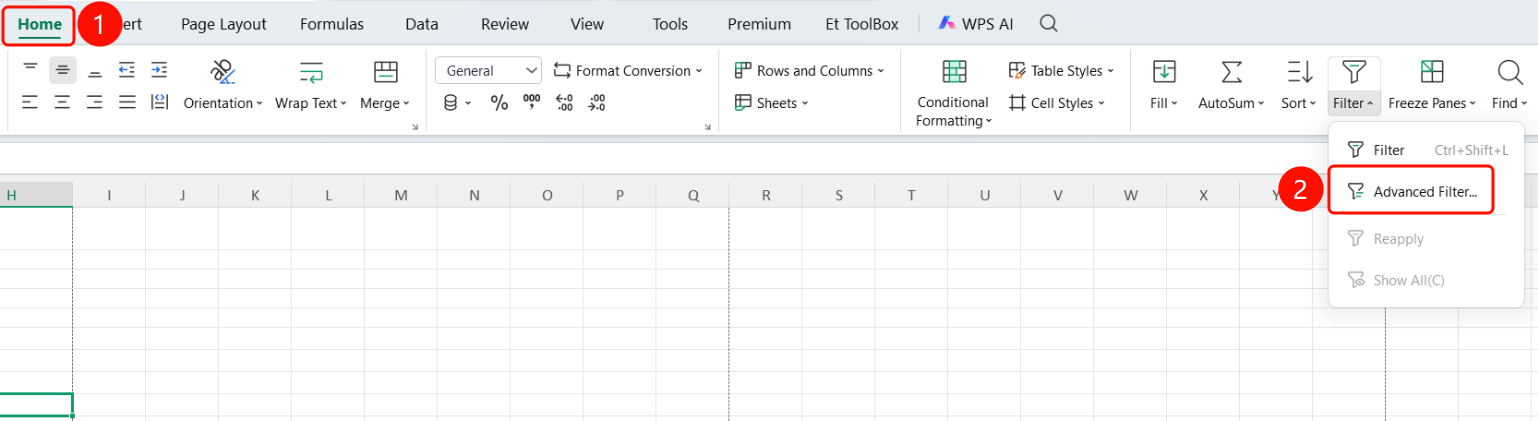
Task: Select column W header
Action: pyautogui.click(x=1131, y=195)
